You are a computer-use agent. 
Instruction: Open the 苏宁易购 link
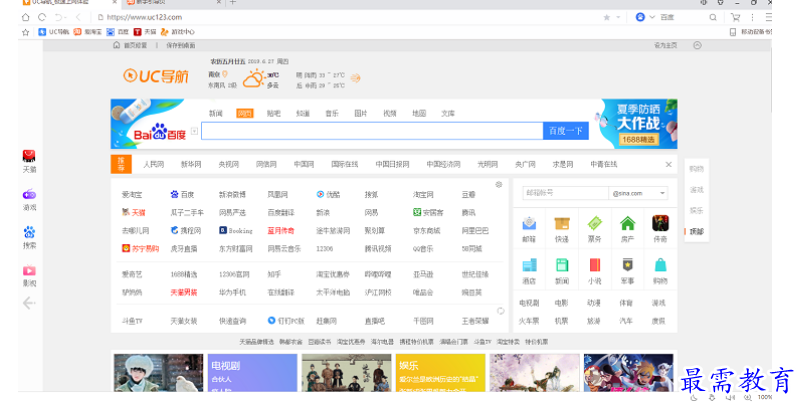(x=140, y=248)
